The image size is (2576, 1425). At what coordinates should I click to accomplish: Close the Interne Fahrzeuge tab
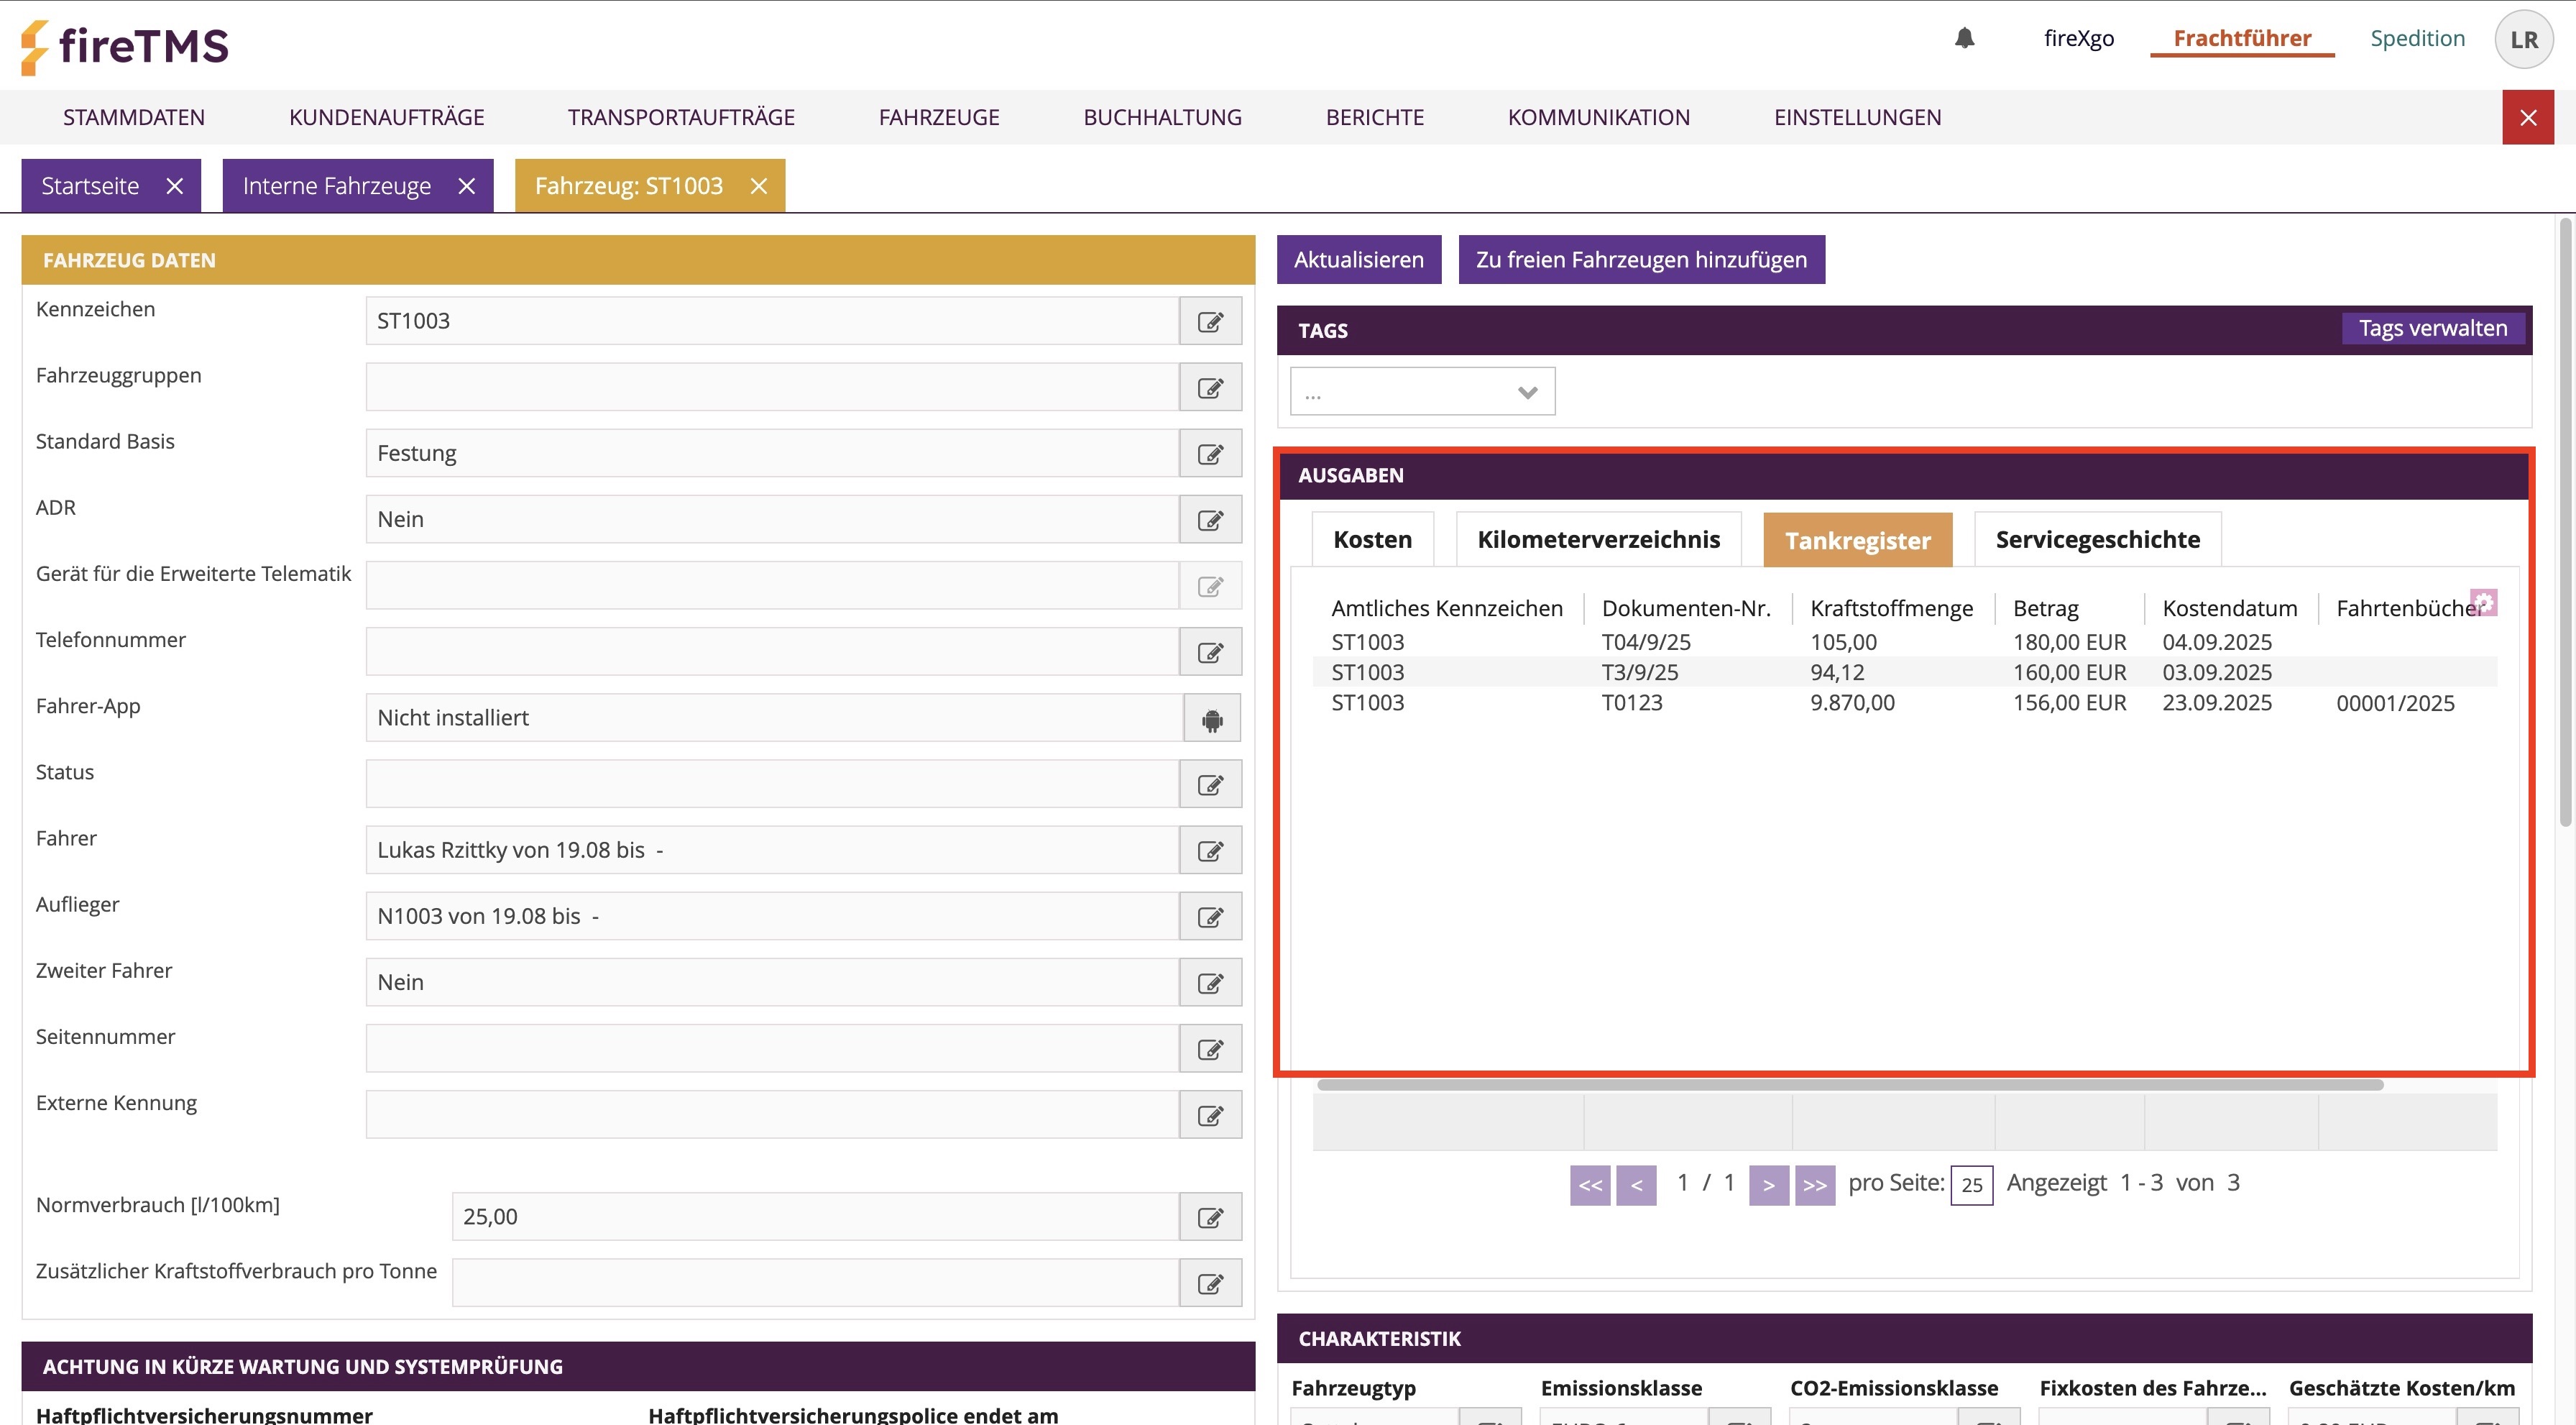click(x=466, y=186)
